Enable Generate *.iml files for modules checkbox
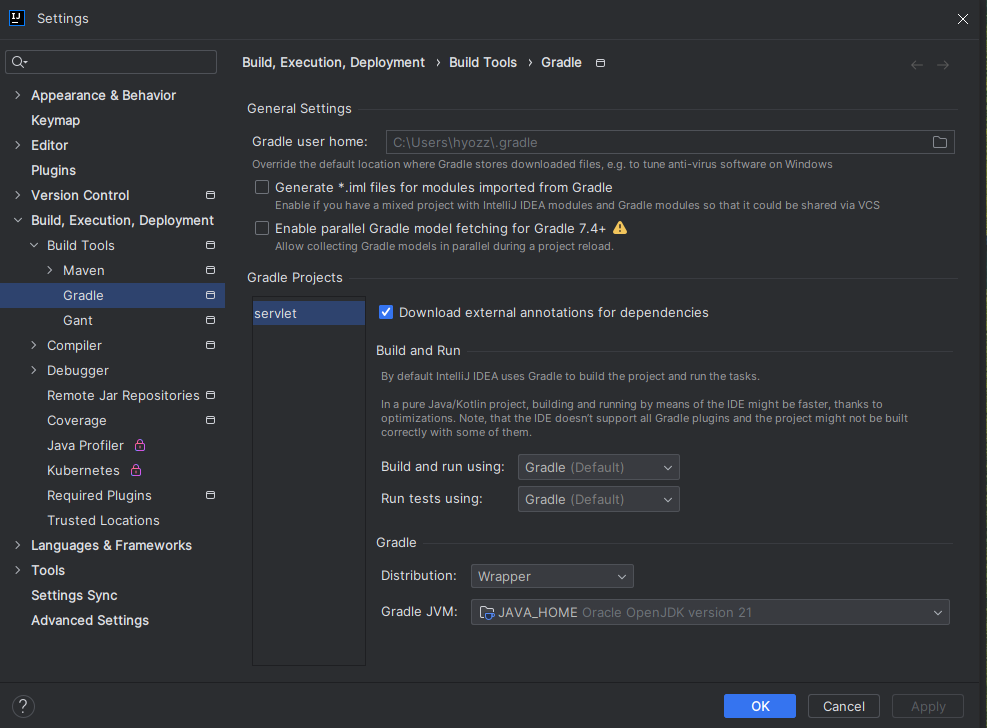The height and width of the screenshot is (728, 987). (262, 187)
